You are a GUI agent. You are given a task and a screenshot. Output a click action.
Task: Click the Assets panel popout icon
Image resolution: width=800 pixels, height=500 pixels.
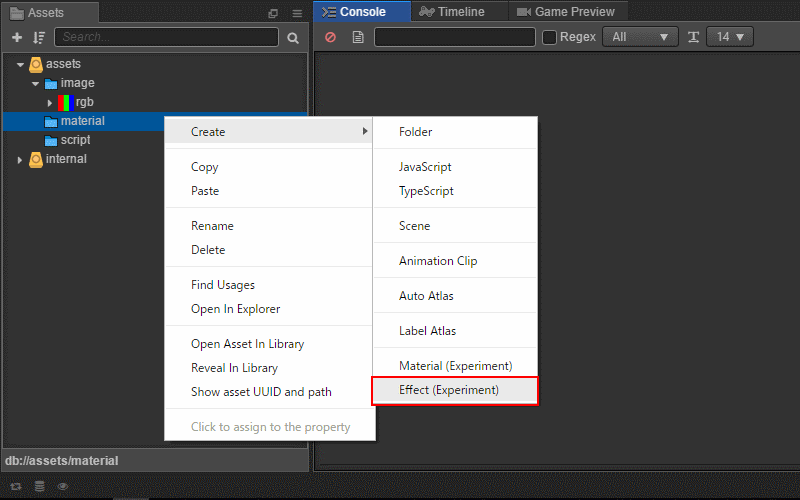click(x=273, y=13)
